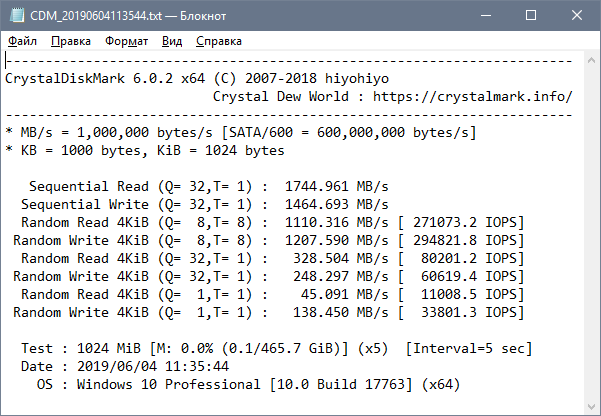Viewport: 601px width, 416px height.
Task: Open the Справка menu
Action: [219, 41]
